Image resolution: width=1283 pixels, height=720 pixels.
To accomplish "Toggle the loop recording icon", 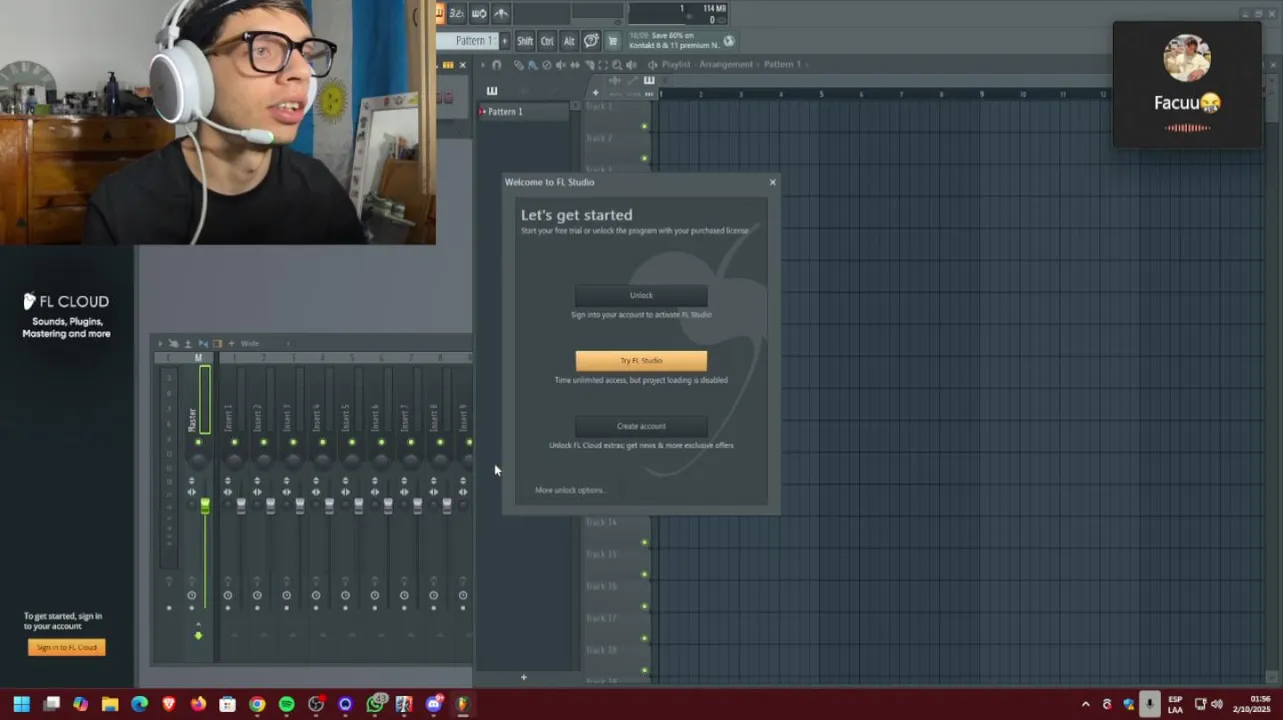I will click(479, 13).
